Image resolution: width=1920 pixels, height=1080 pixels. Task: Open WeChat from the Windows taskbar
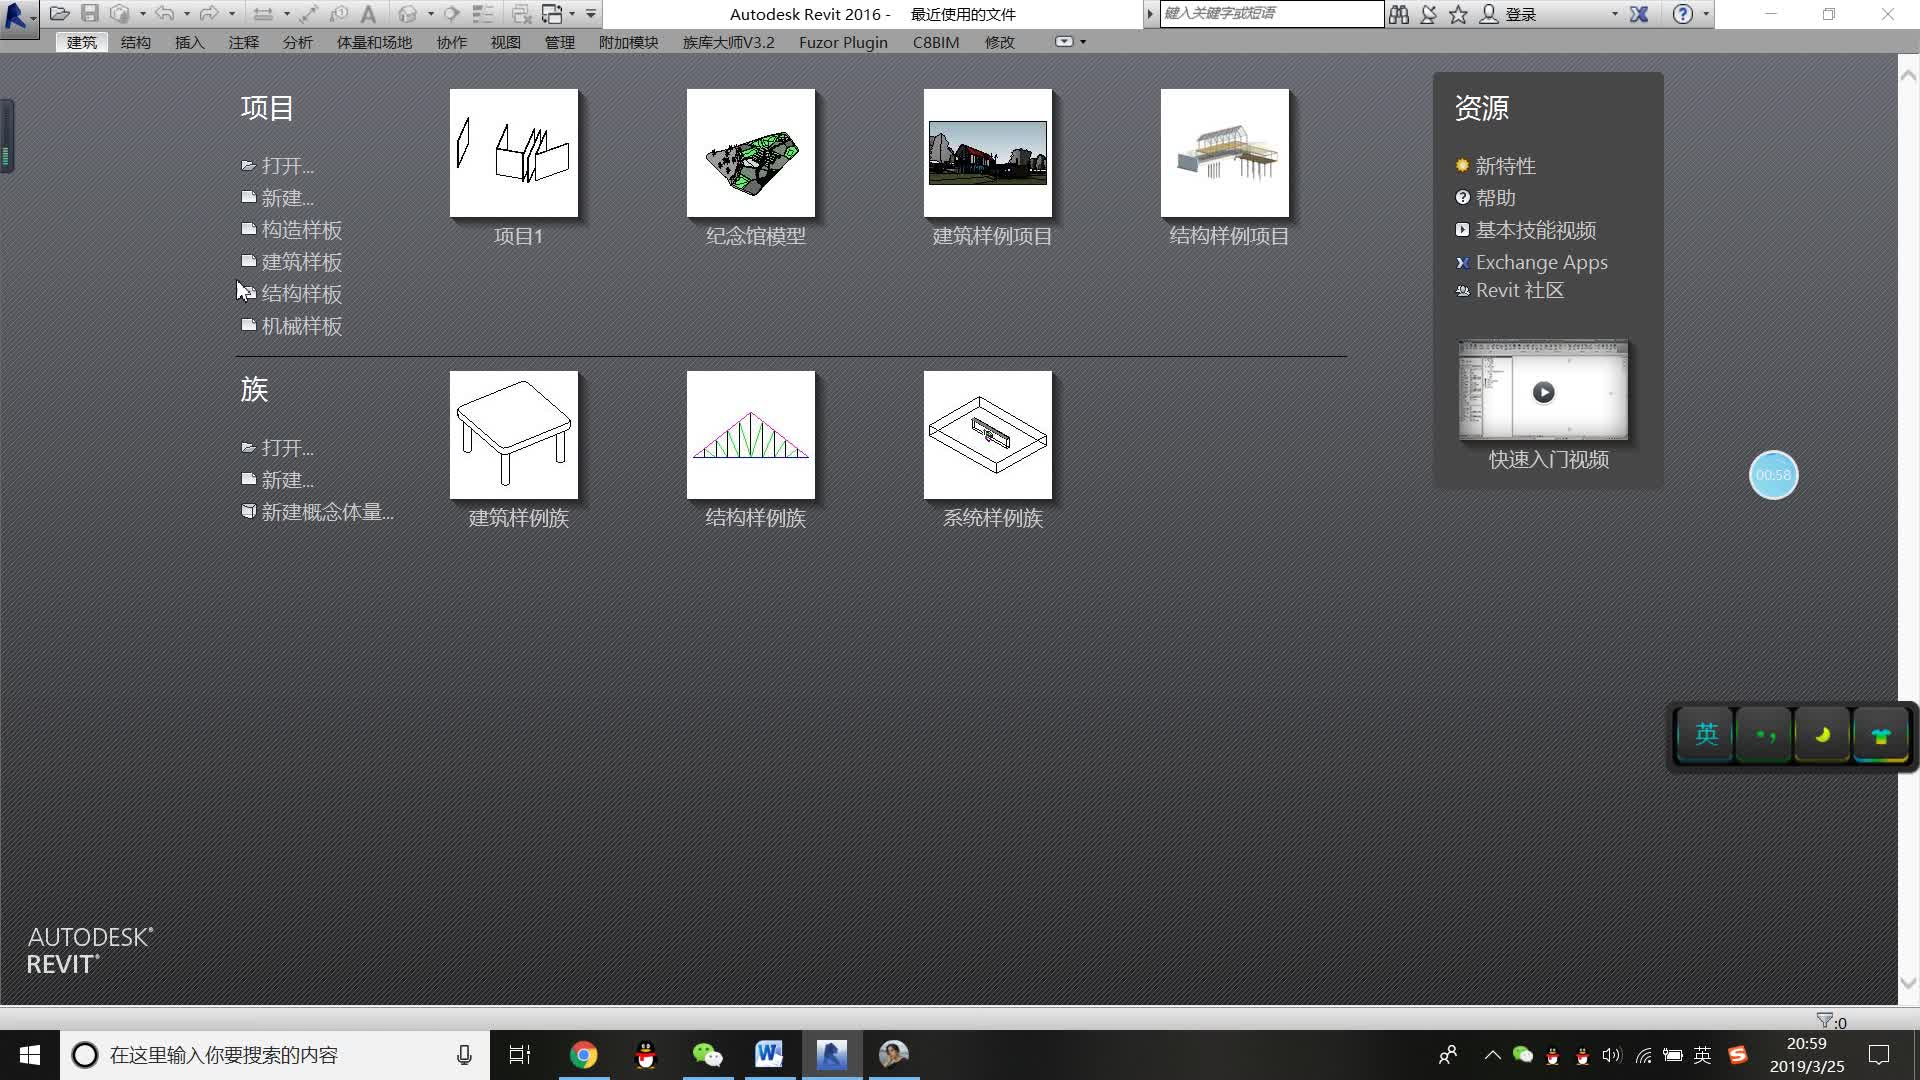[x=707, y=1055]
